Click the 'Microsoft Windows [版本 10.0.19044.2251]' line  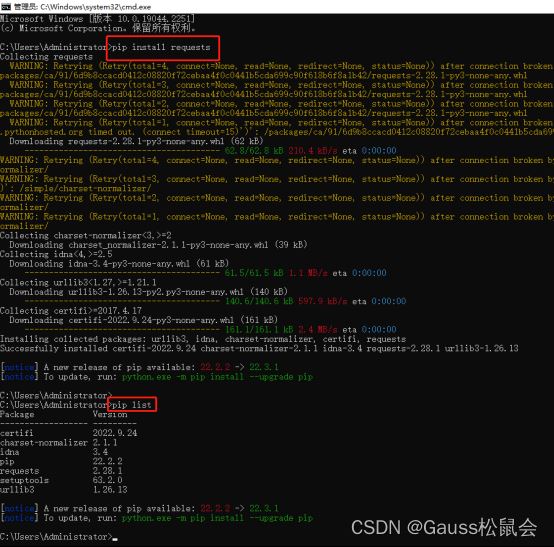click(x=97, y=18)
